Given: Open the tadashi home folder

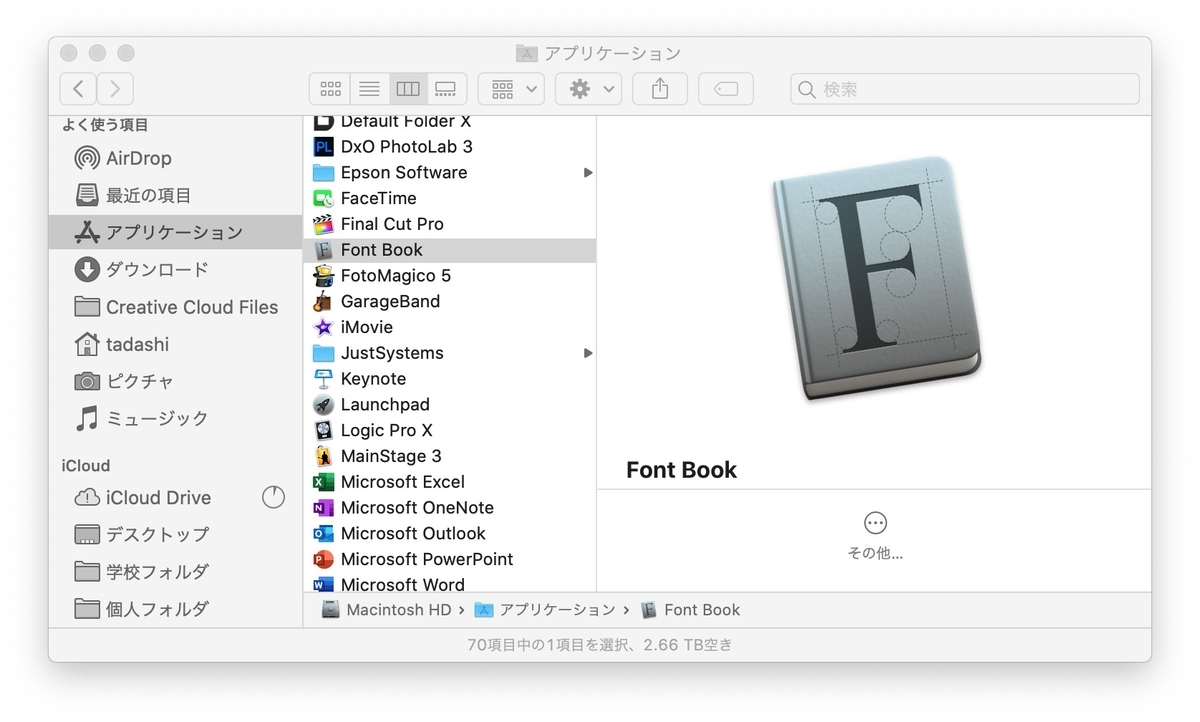Looking at the screenshot, I should tap(175, 344).
